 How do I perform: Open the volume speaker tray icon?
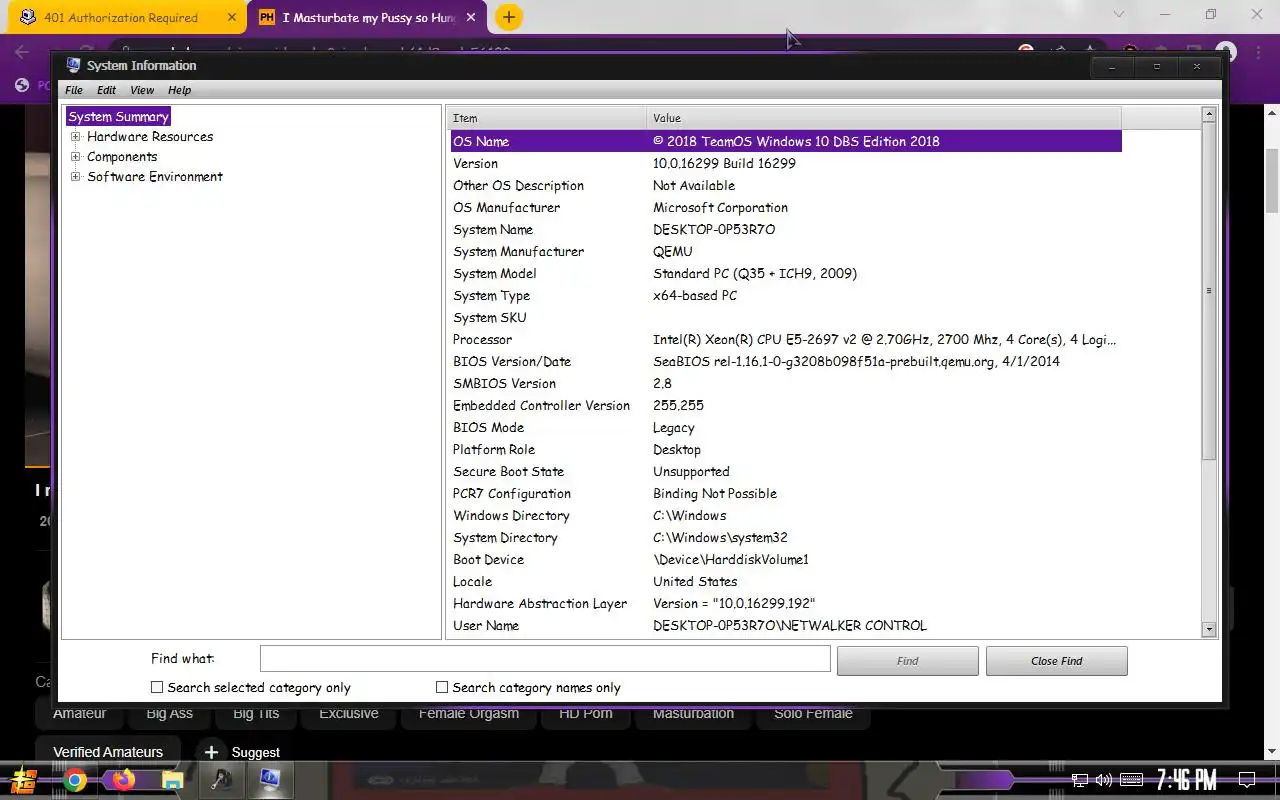pyautogui.click(x=1104, y=780)
